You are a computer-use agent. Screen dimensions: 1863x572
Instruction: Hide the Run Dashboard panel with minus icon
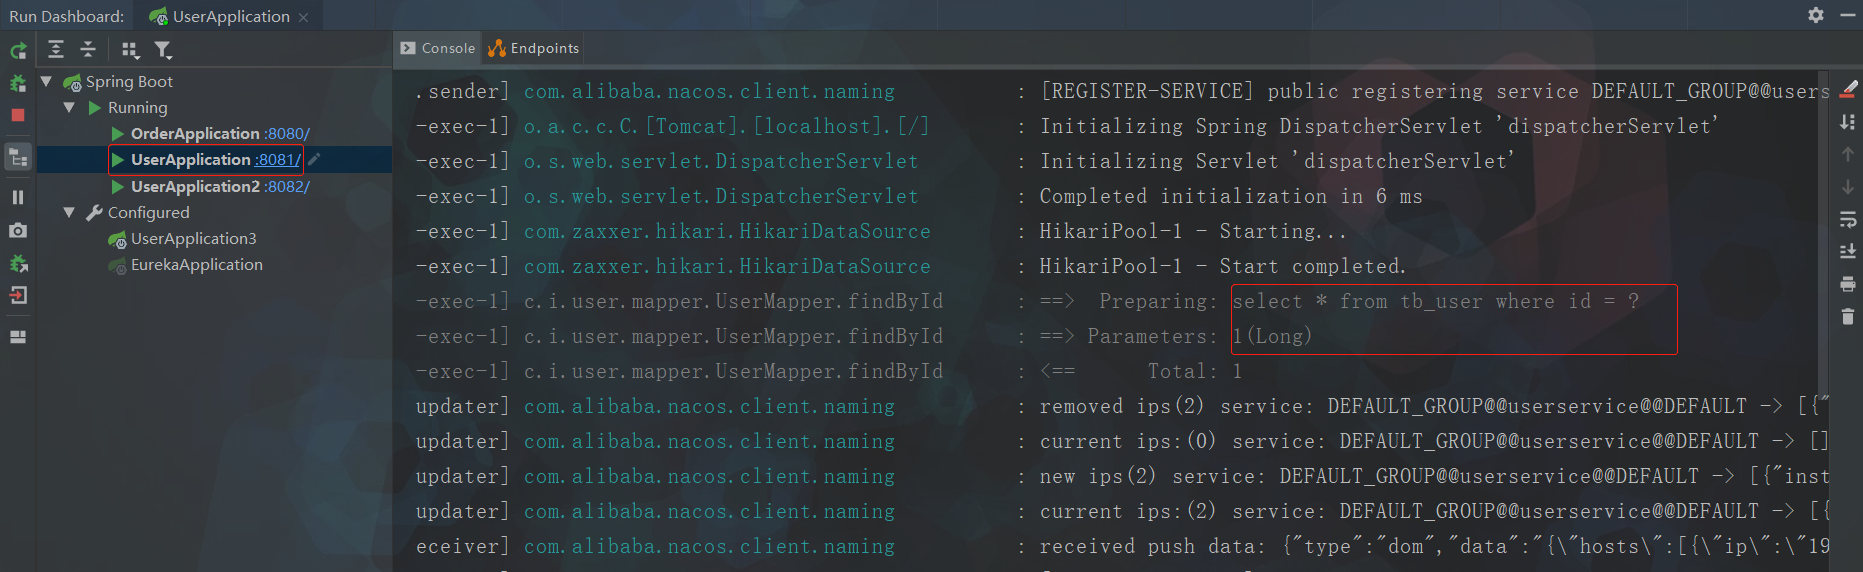tap(1848, 15)
